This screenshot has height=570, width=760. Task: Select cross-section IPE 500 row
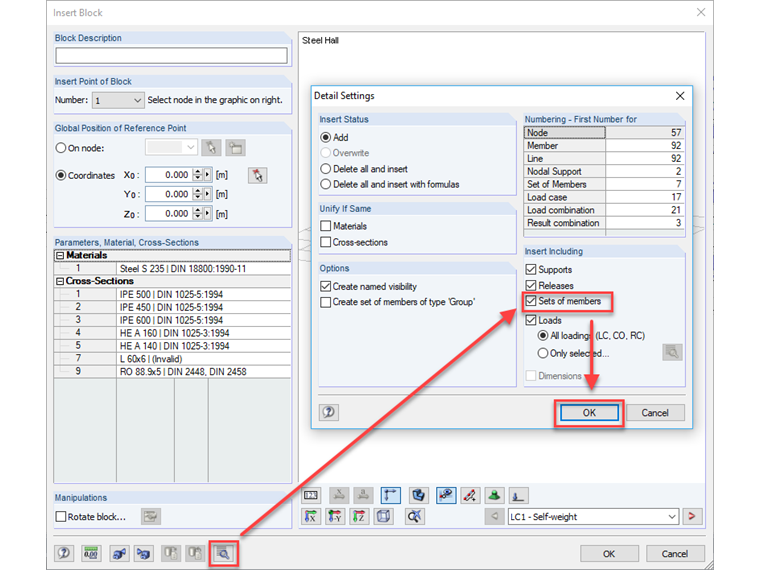(x=173, y=294)
